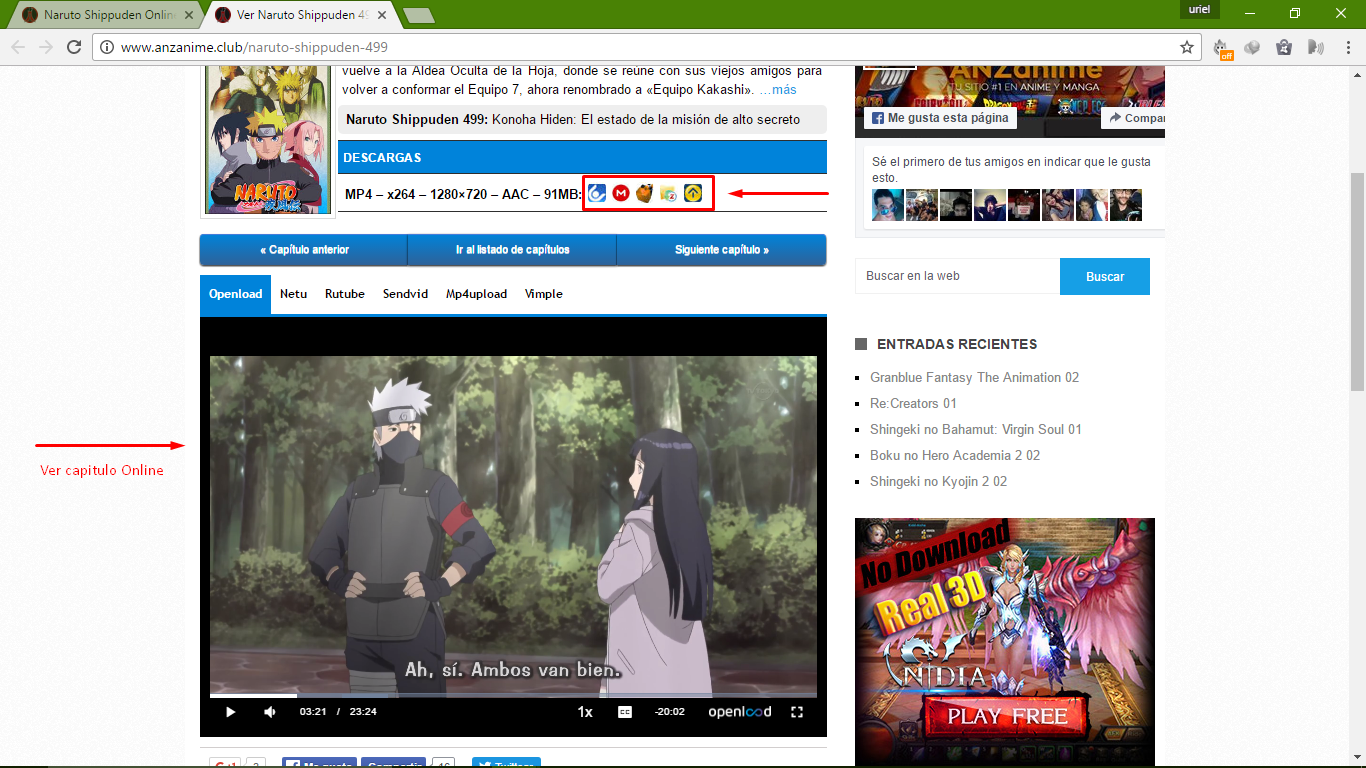Open the talking head sound extension
The image size is (1366, 768).
click(1316, 47)
